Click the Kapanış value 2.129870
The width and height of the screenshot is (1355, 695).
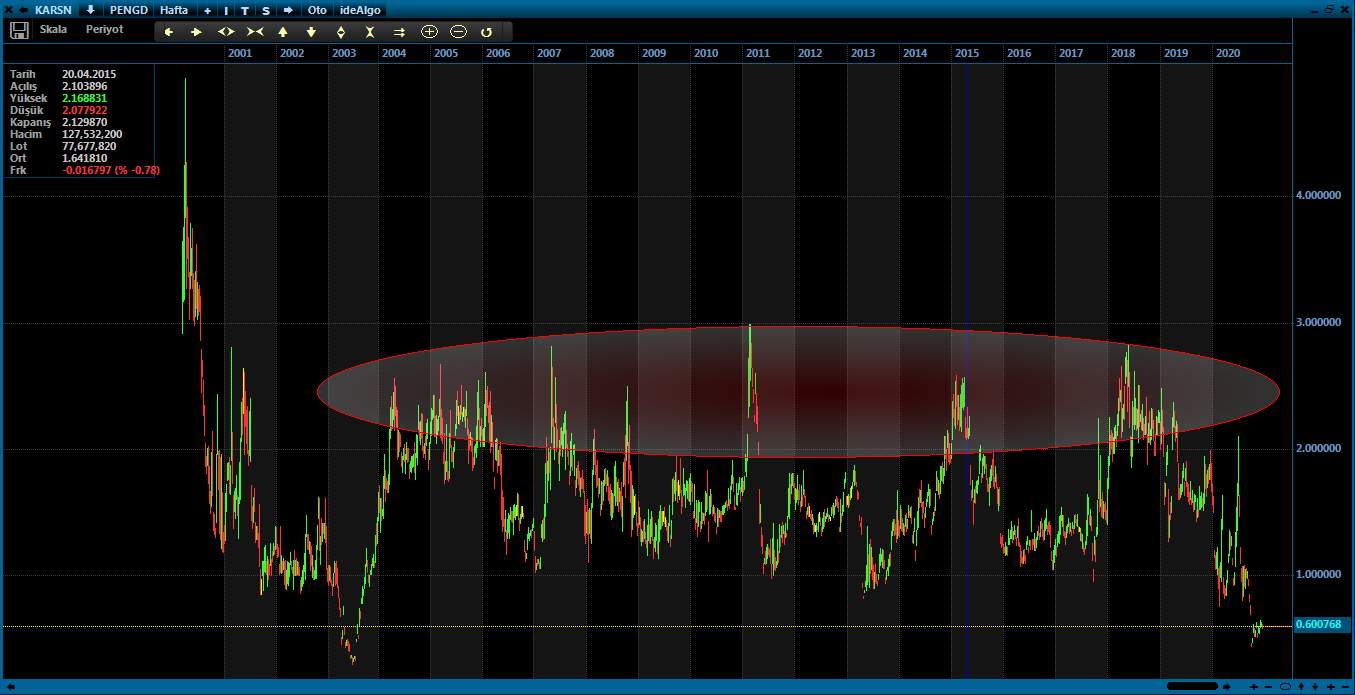click(x=85, y=123)
